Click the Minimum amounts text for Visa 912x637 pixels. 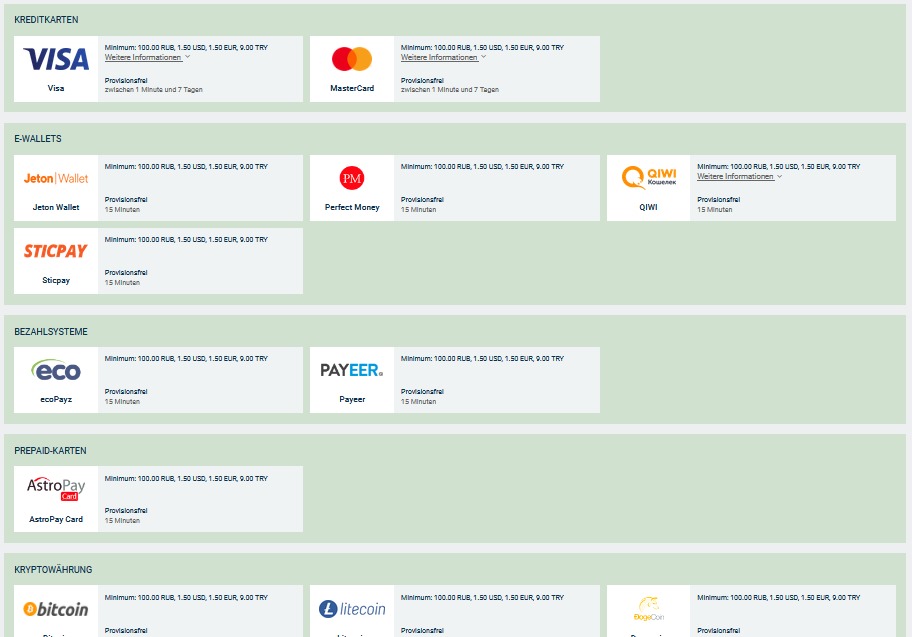(x=186, y=48)
